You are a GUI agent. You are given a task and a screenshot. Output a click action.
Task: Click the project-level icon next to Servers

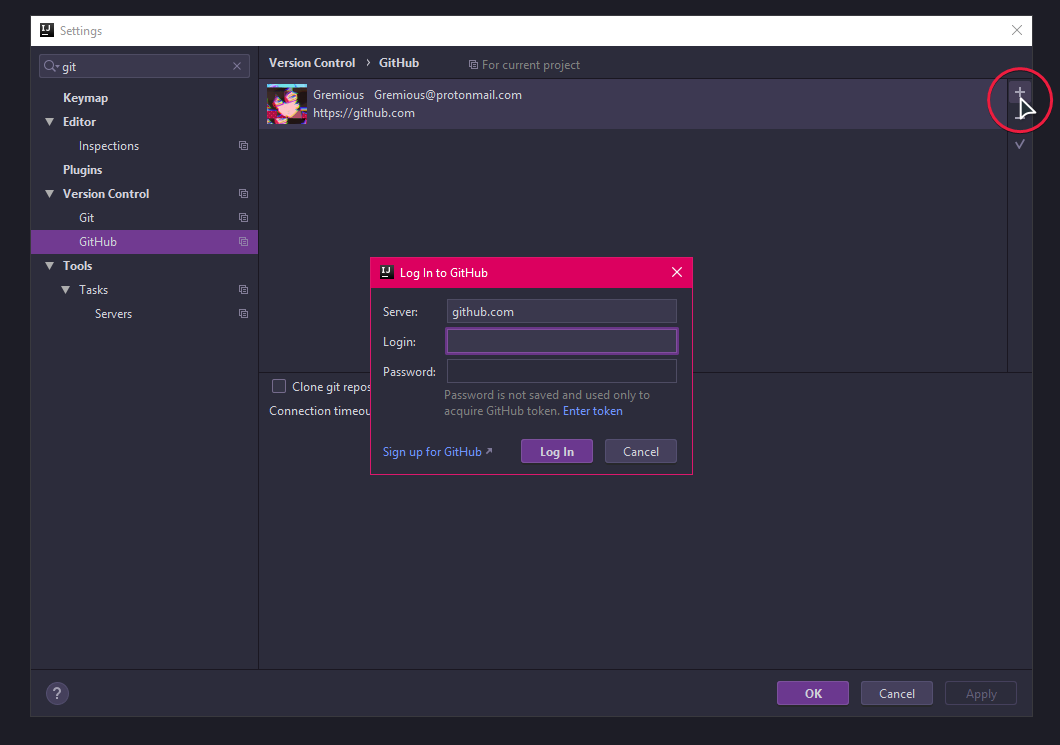(x=243, y=314)
